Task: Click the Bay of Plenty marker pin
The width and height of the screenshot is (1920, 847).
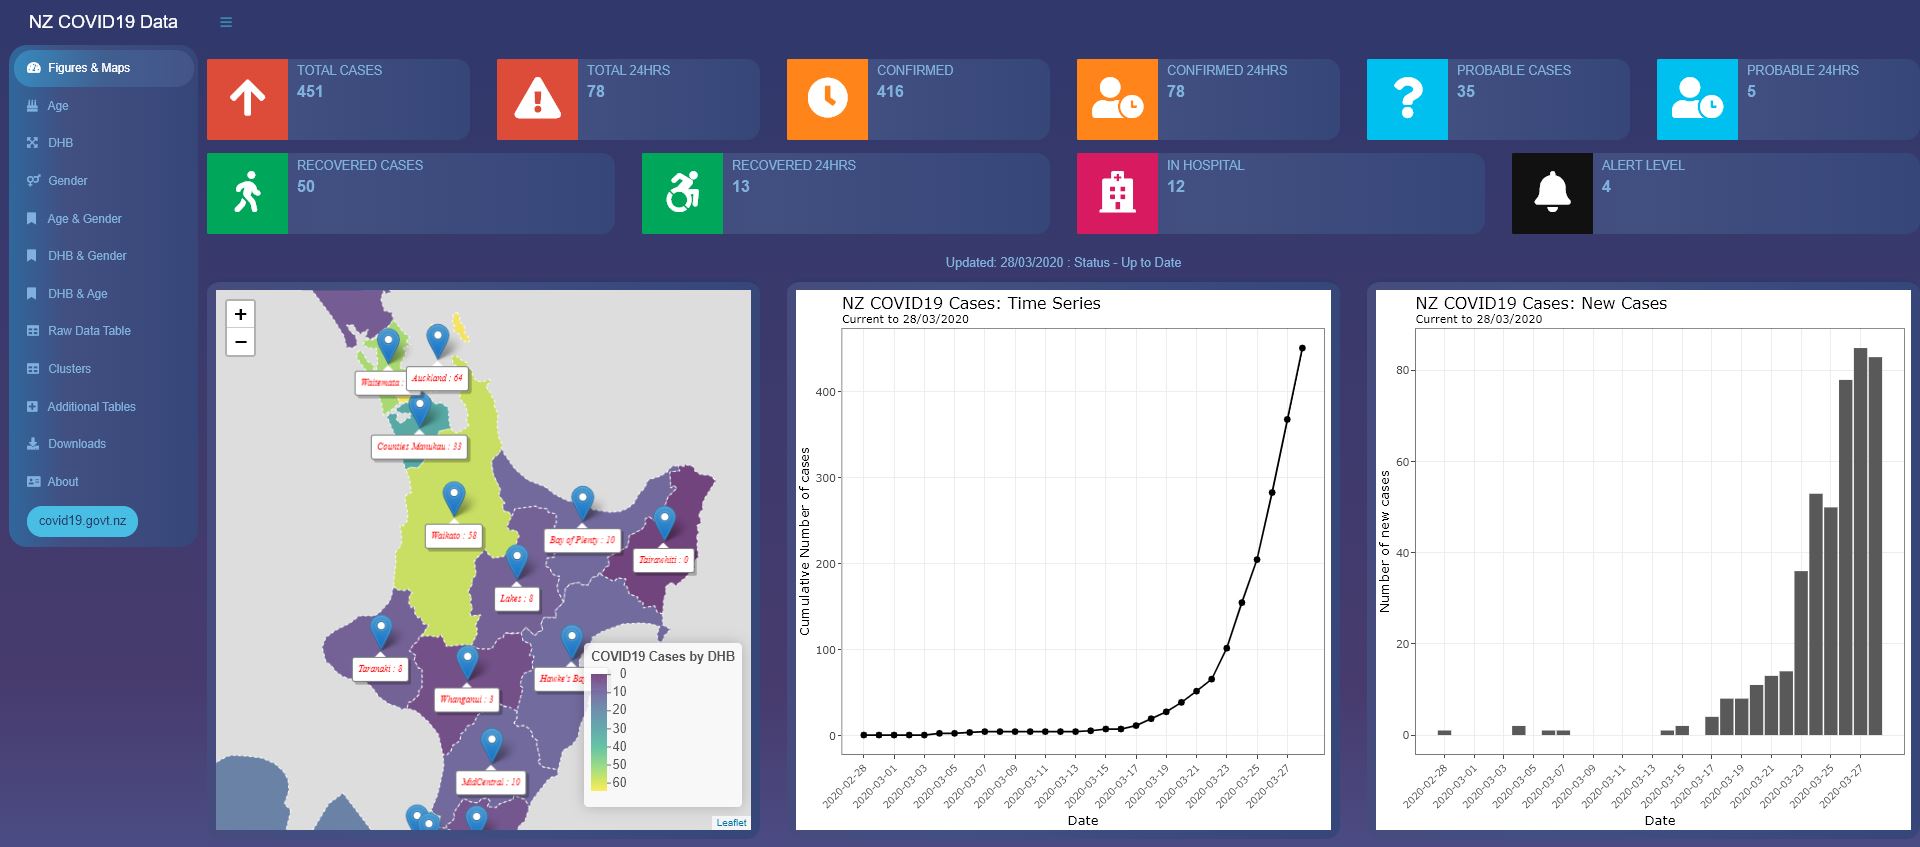Action: tap(582, 503)
